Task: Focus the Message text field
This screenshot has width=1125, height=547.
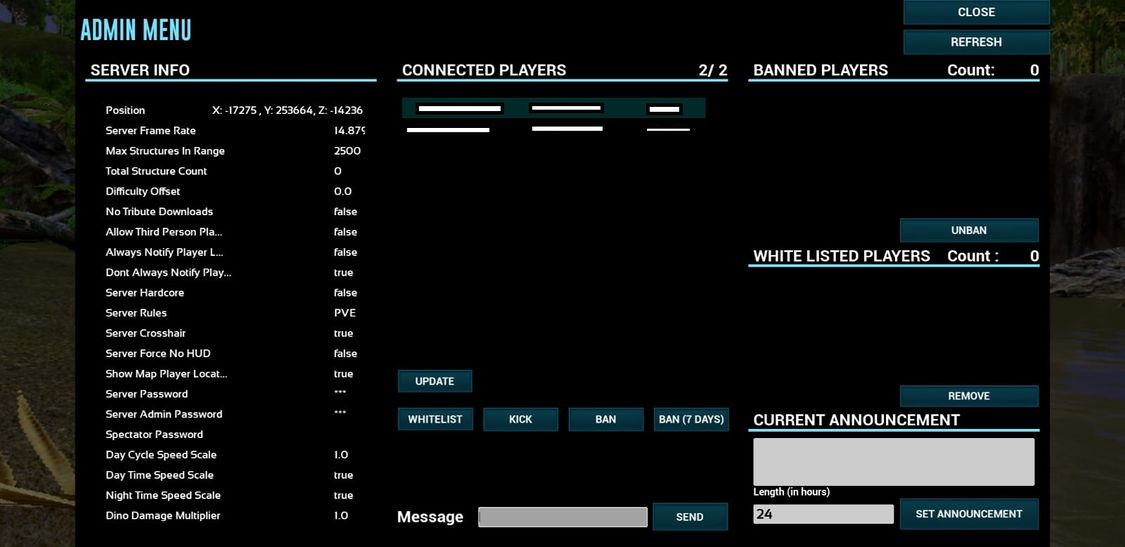Action: (562, 517)
